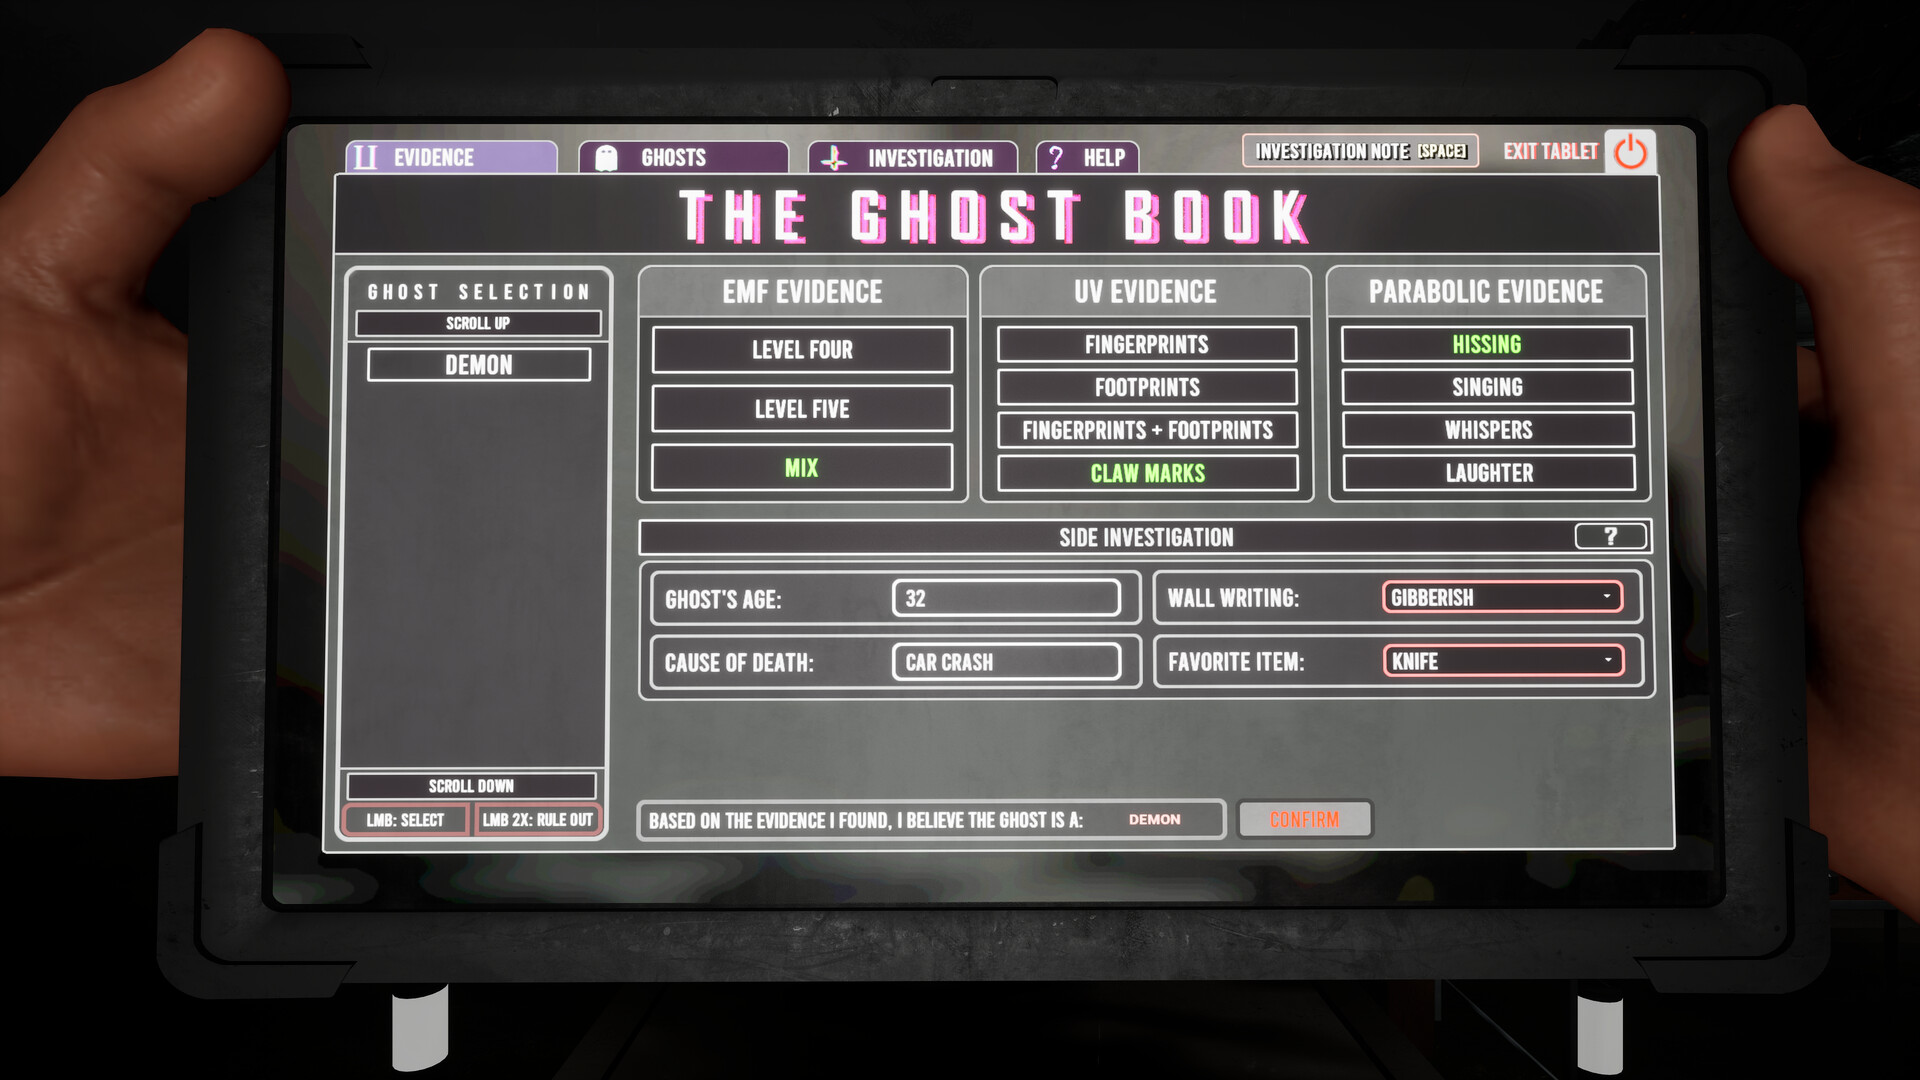This screenshot has width=1920, height=1080.
Task: Click the Ghost's Age input field
Action: click(1006, 597)
